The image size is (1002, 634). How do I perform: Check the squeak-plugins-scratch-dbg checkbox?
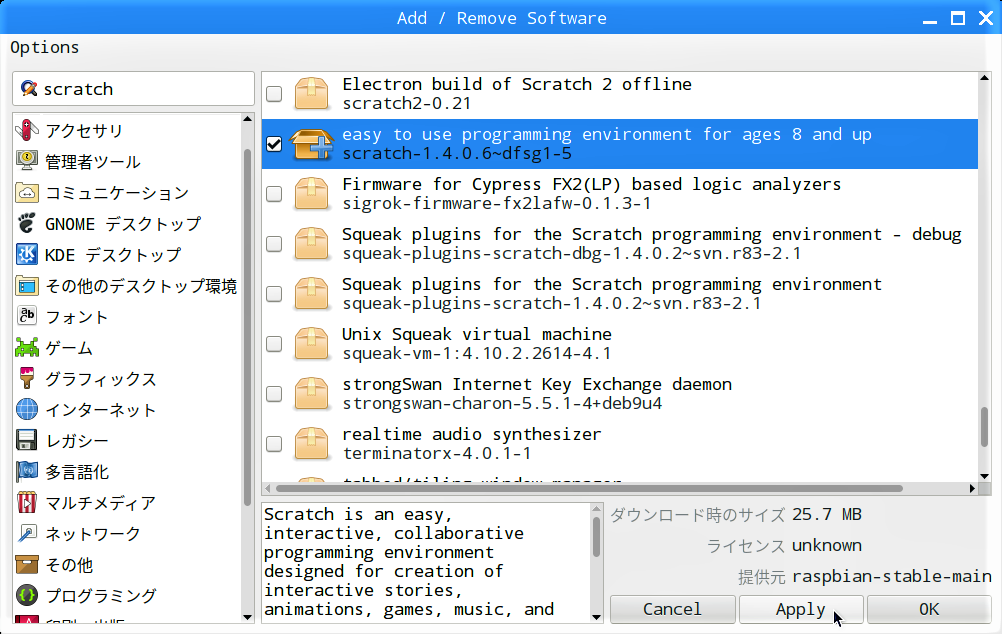pos(274,244)
